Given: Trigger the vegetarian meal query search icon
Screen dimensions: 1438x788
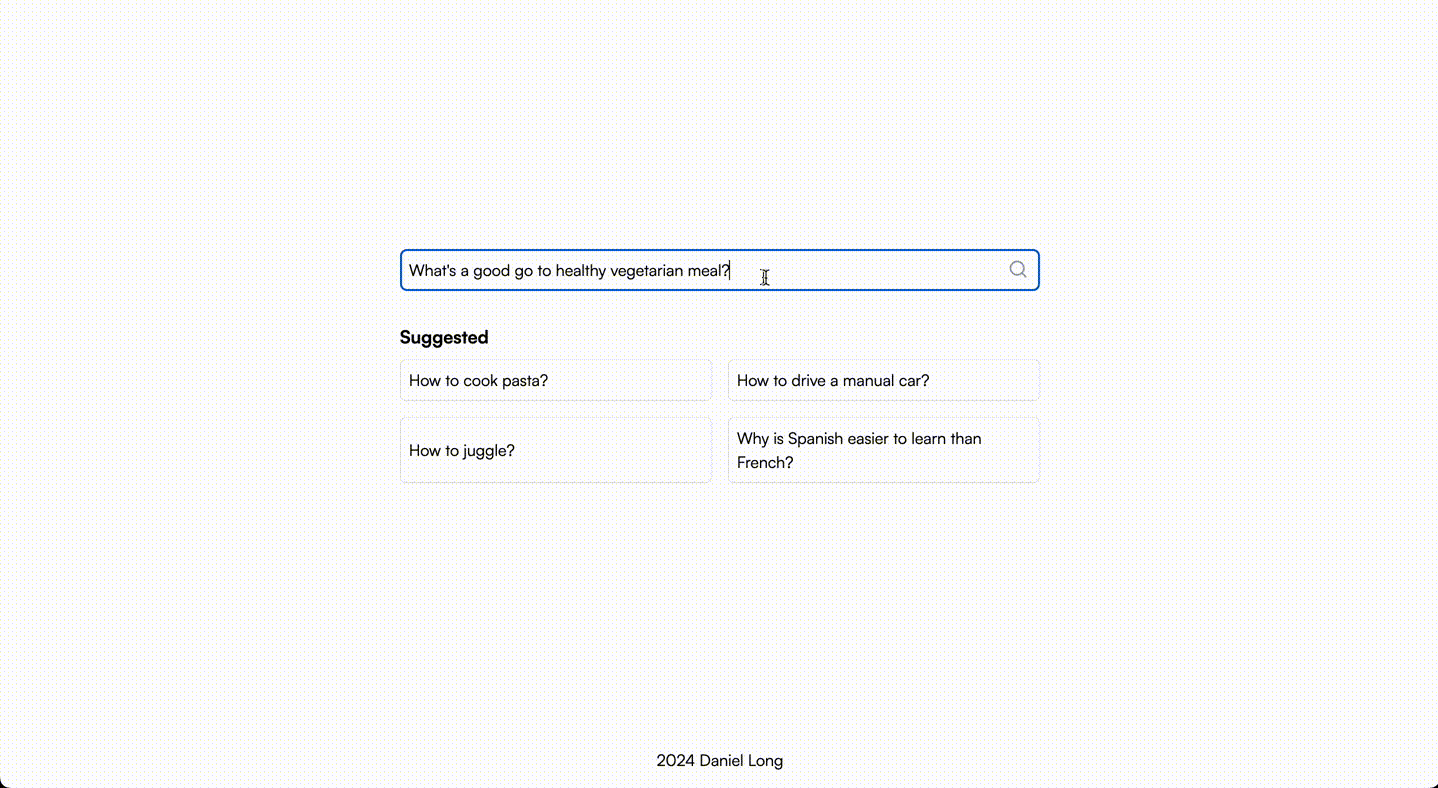Looking at the screenshot, I should (1017, 269).
